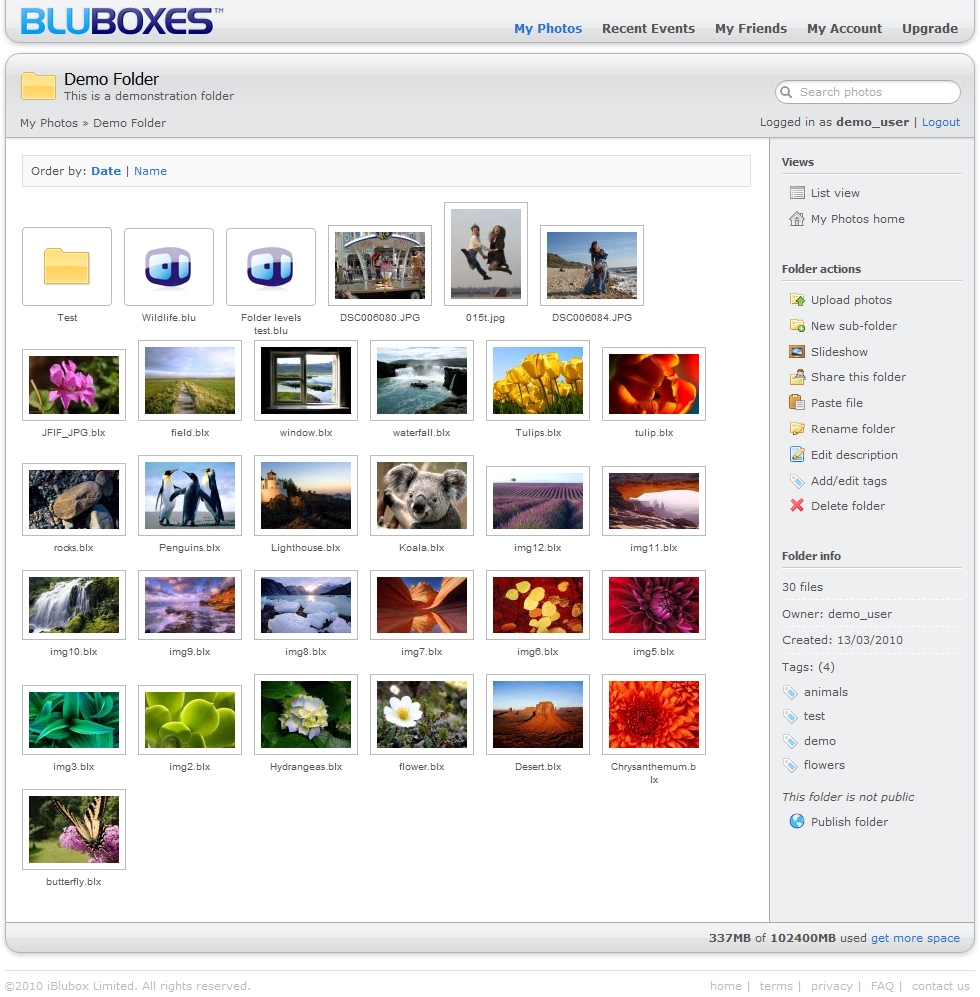This screenshot has width=980, height=997.
Task: Open the Folder levels test.blu album icon
Action: 271,266
